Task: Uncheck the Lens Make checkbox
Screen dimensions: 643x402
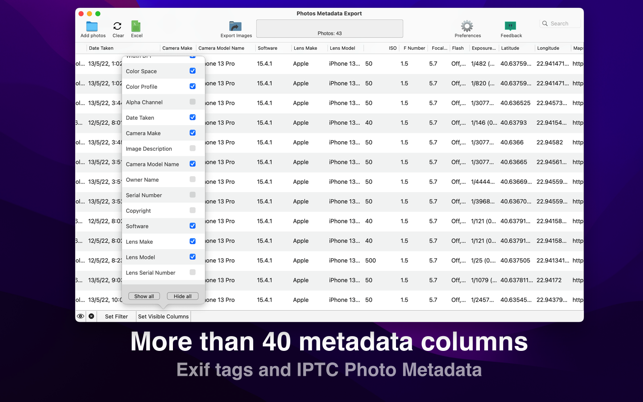Action: coord(192,241)
